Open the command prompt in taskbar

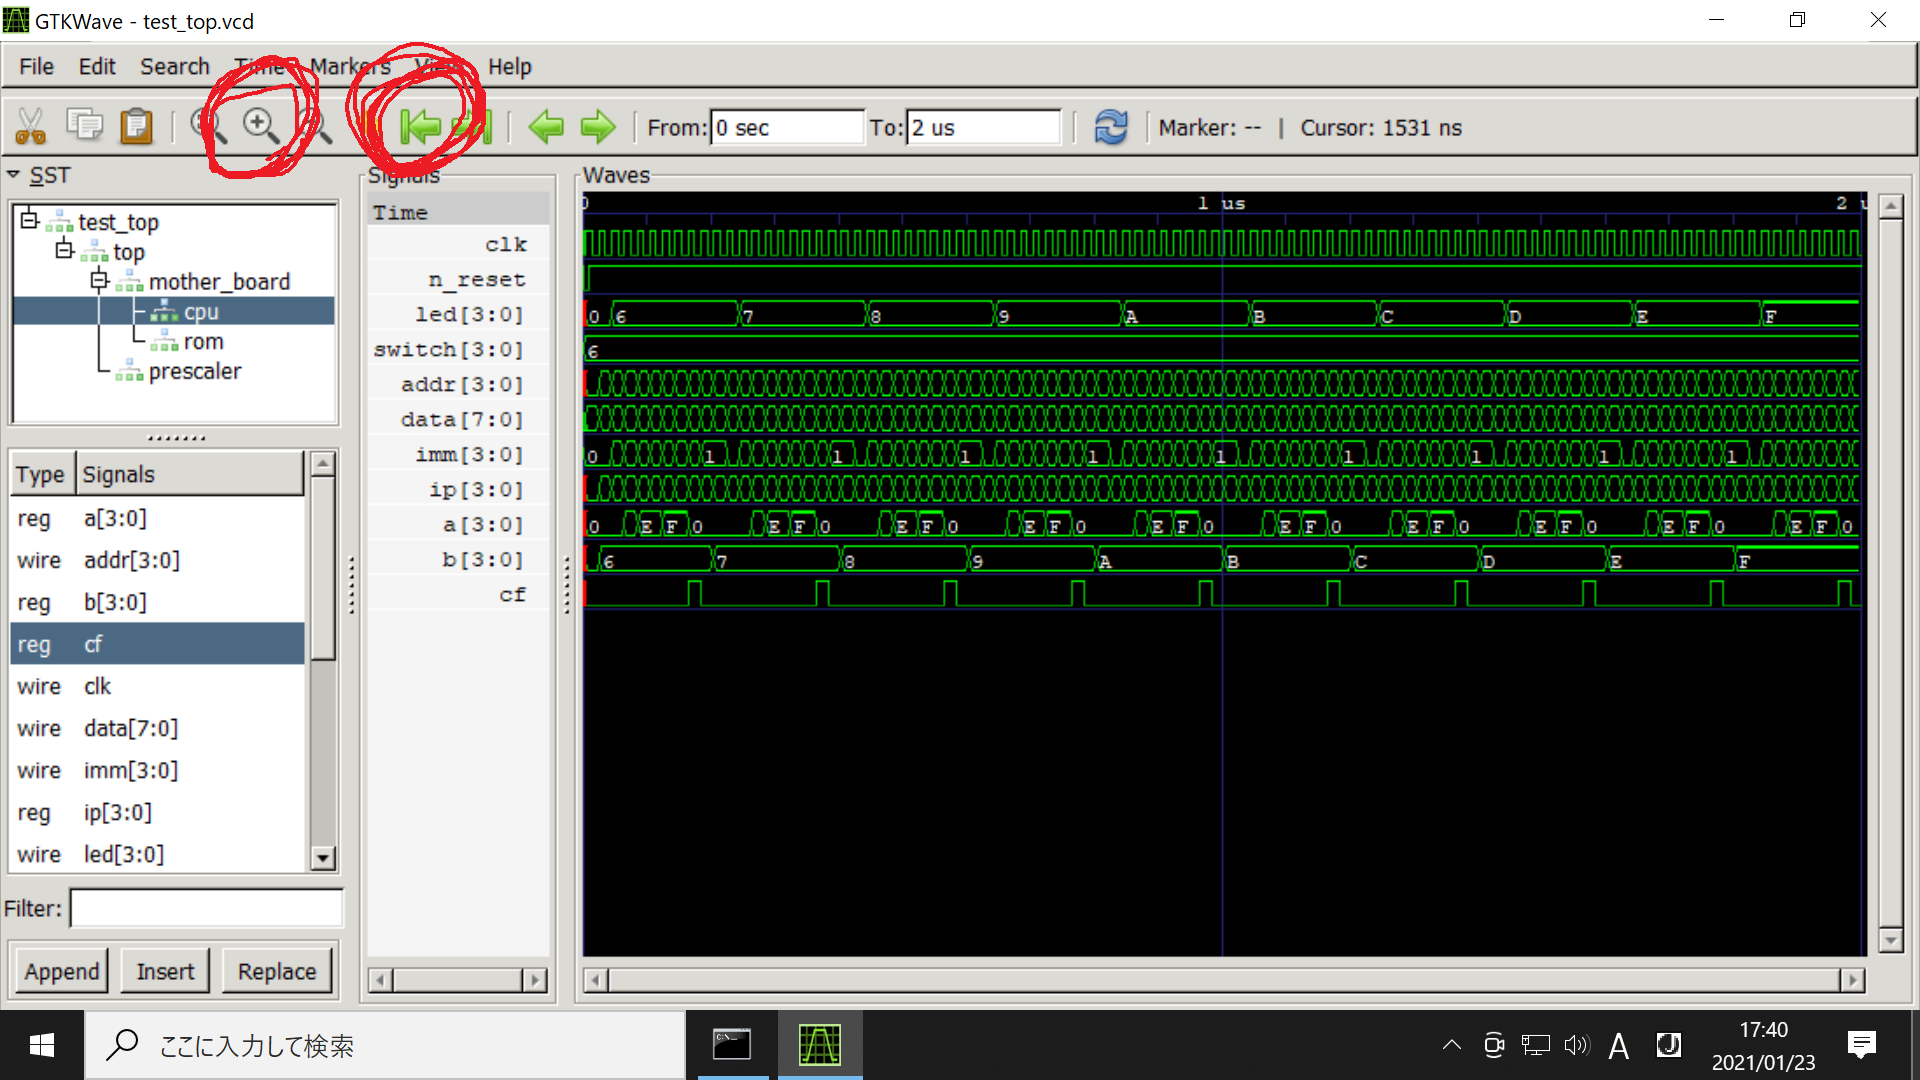pyautogui.click(x=732, y=1045)
